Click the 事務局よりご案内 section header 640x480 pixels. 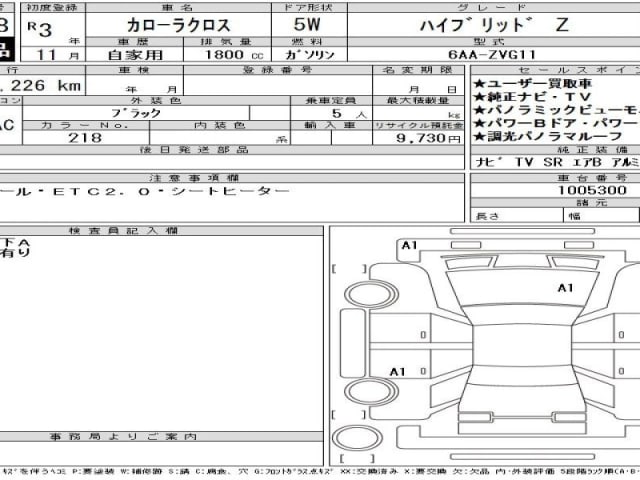pos(123,437)
